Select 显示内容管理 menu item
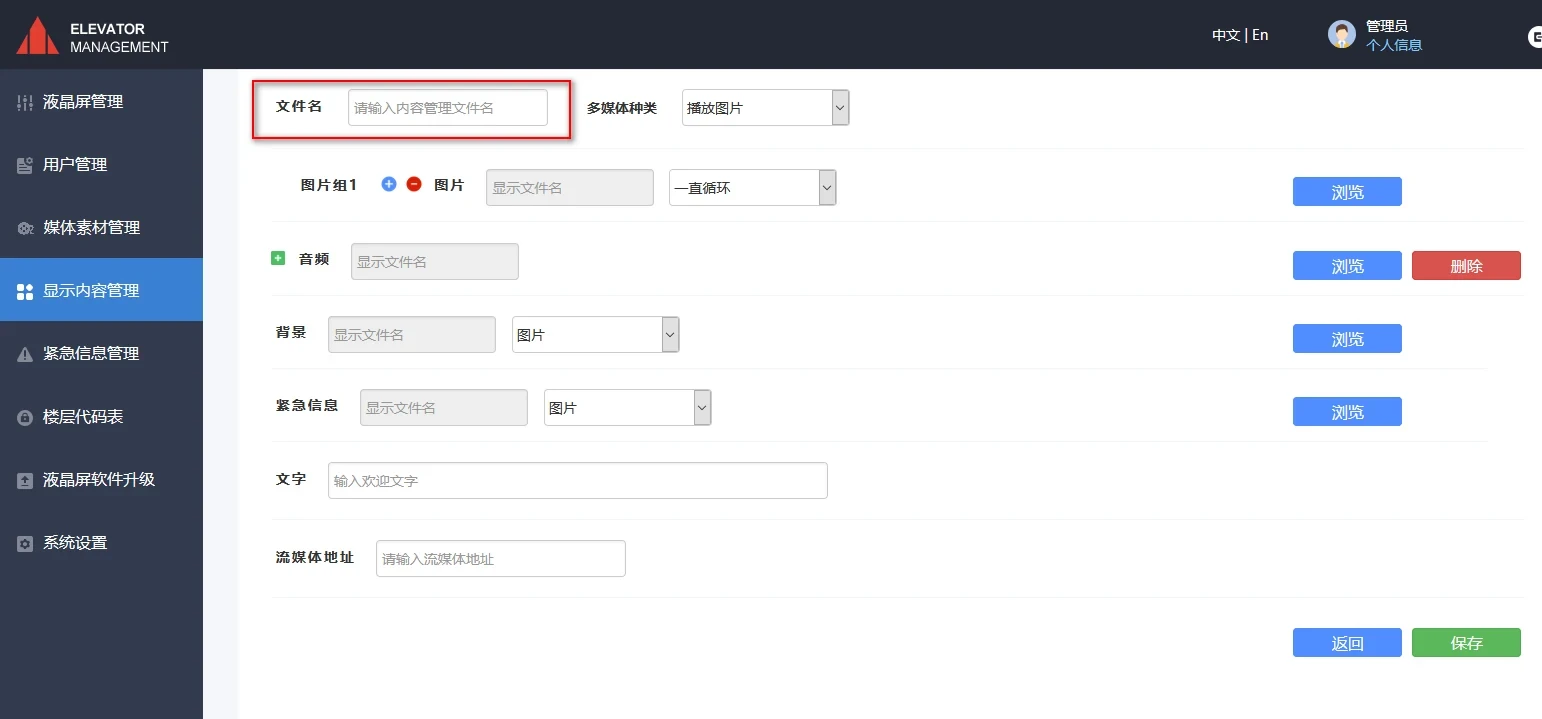1542x719 pixels. click(101, 290)
